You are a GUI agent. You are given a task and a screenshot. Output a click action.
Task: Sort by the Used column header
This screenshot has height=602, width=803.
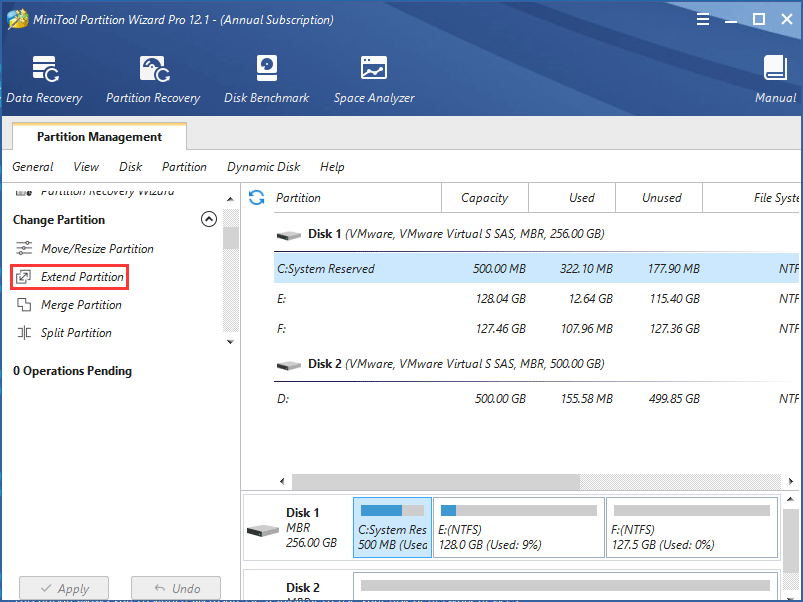coord(572,198)
